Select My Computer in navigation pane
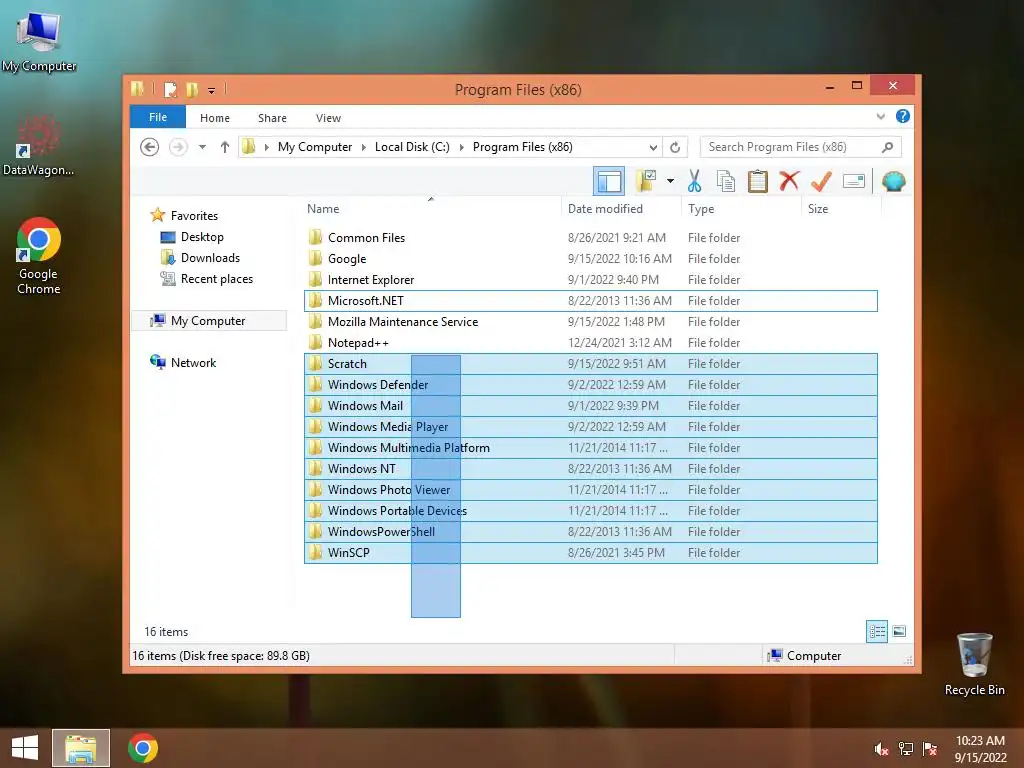 pyautogui.click(x=208, y=321)
